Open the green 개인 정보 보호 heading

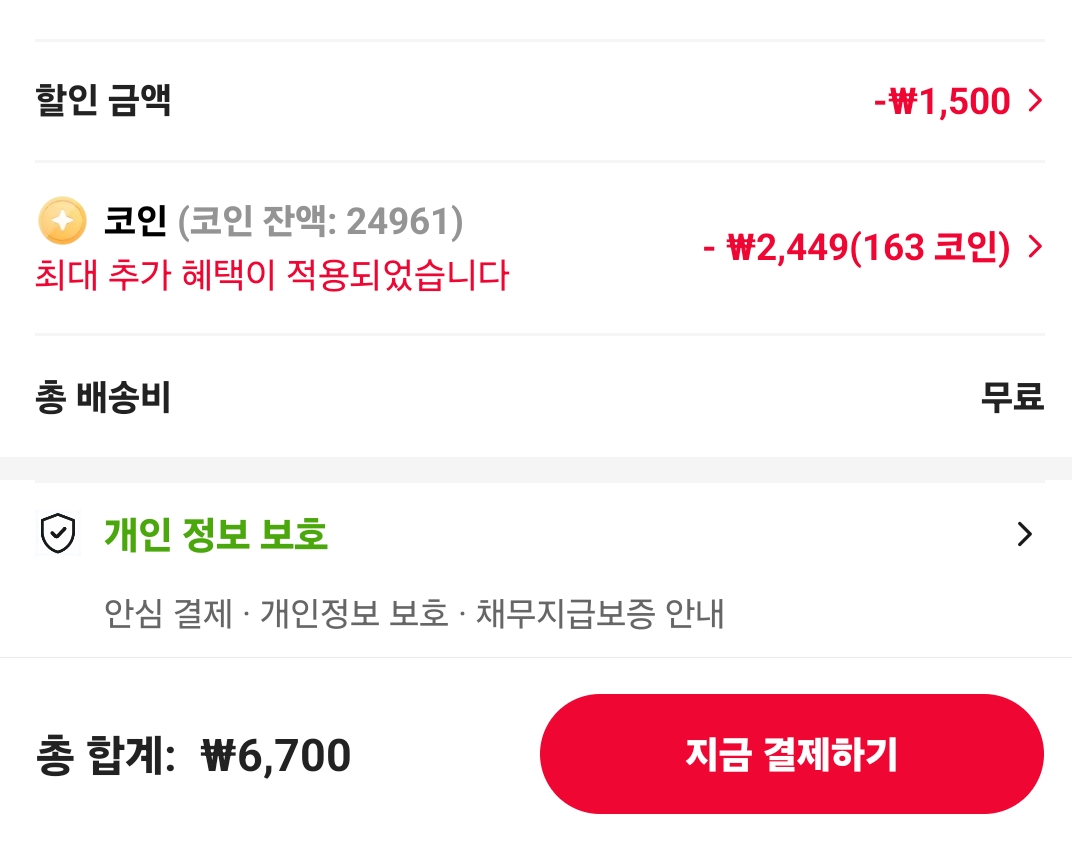pyautogui.click(x=216, y=535)
